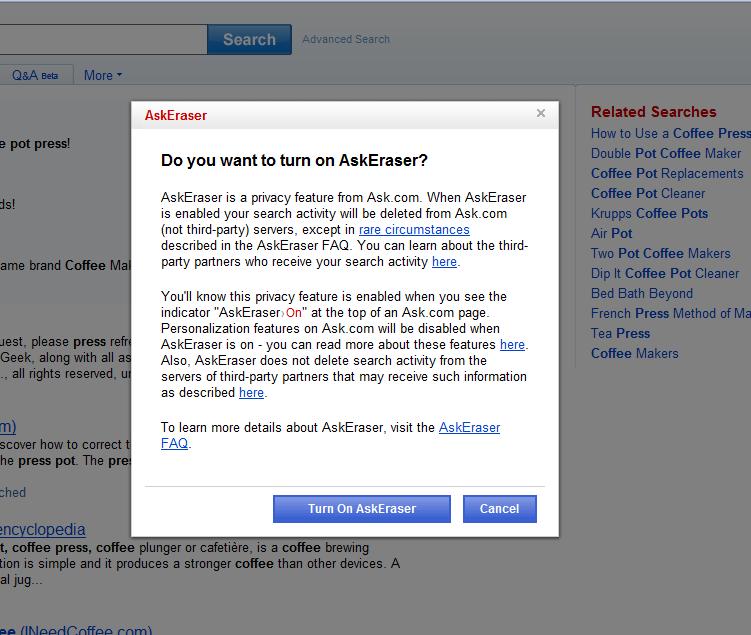Click 'here' link after 'as described'

251,393
